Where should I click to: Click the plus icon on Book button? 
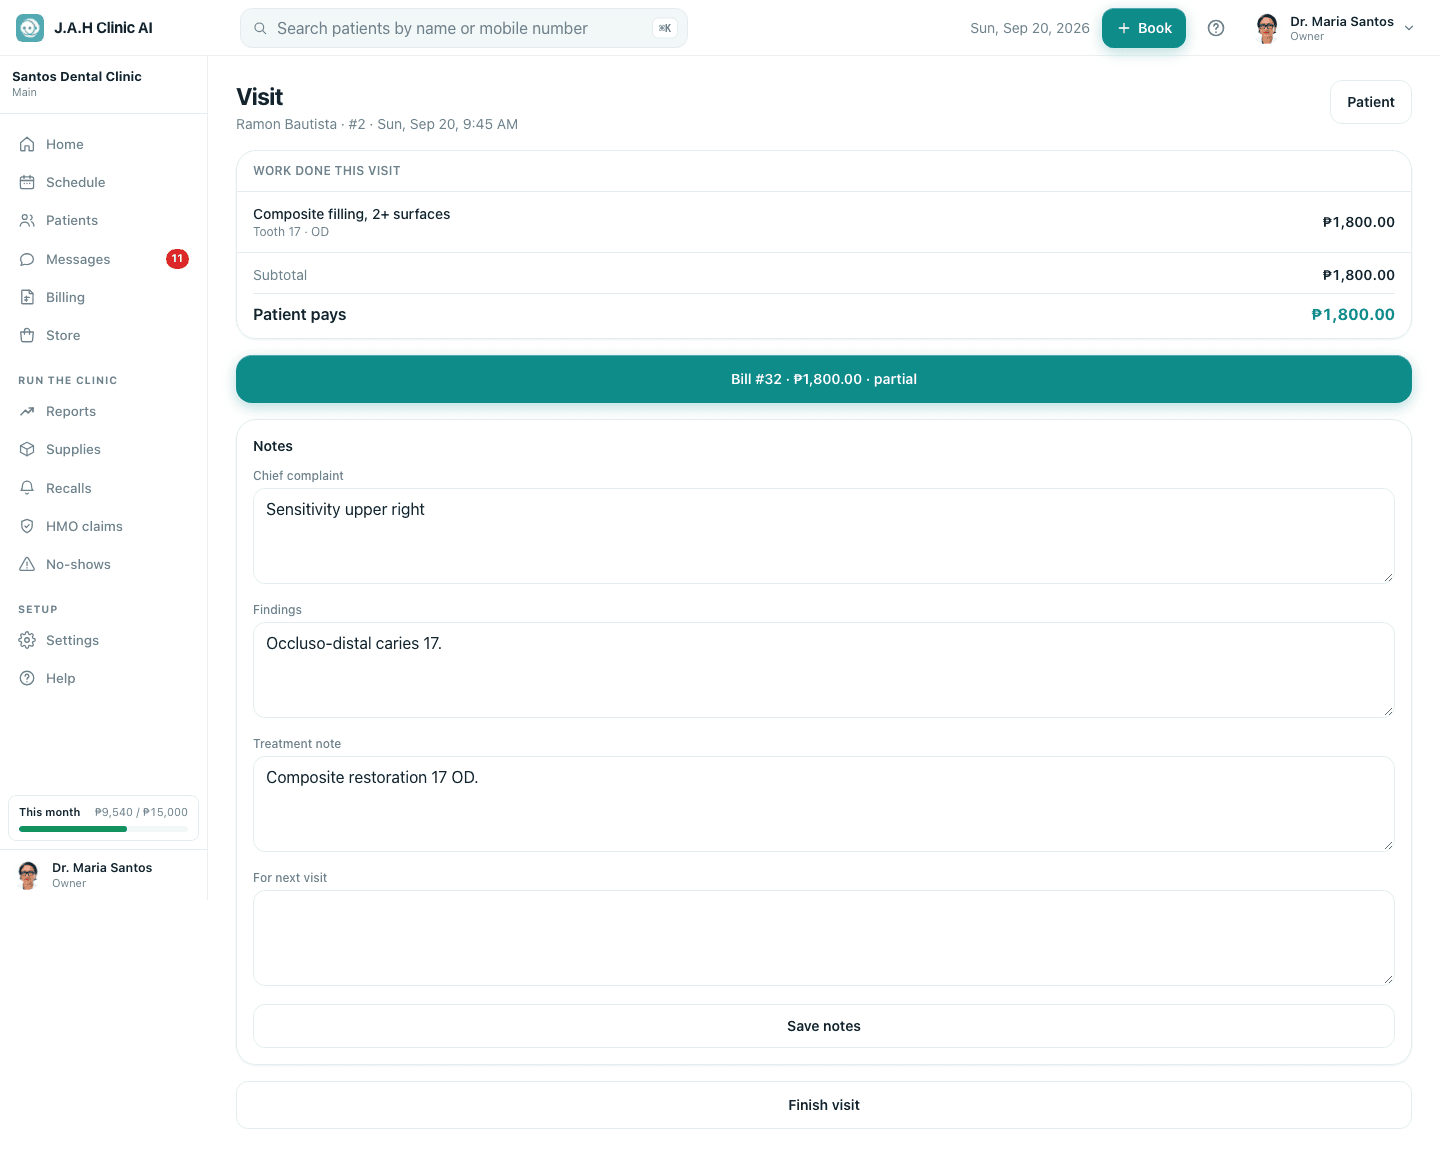click(x=1124, y=28)
